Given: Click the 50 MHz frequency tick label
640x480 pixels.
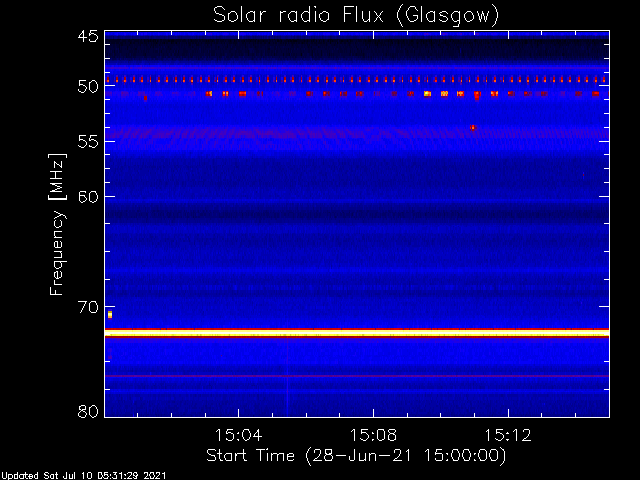Looking at the screenshot, I should tap(88, 87).
